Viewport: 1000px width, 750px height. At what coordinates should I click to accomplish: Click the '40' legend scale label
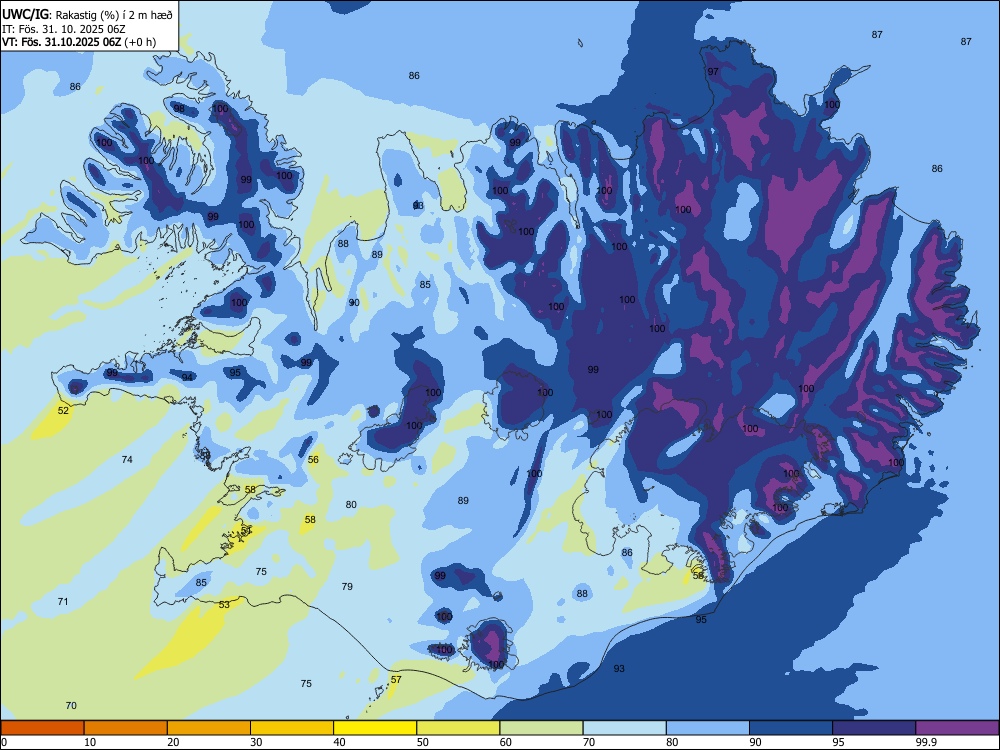[339, 742]
